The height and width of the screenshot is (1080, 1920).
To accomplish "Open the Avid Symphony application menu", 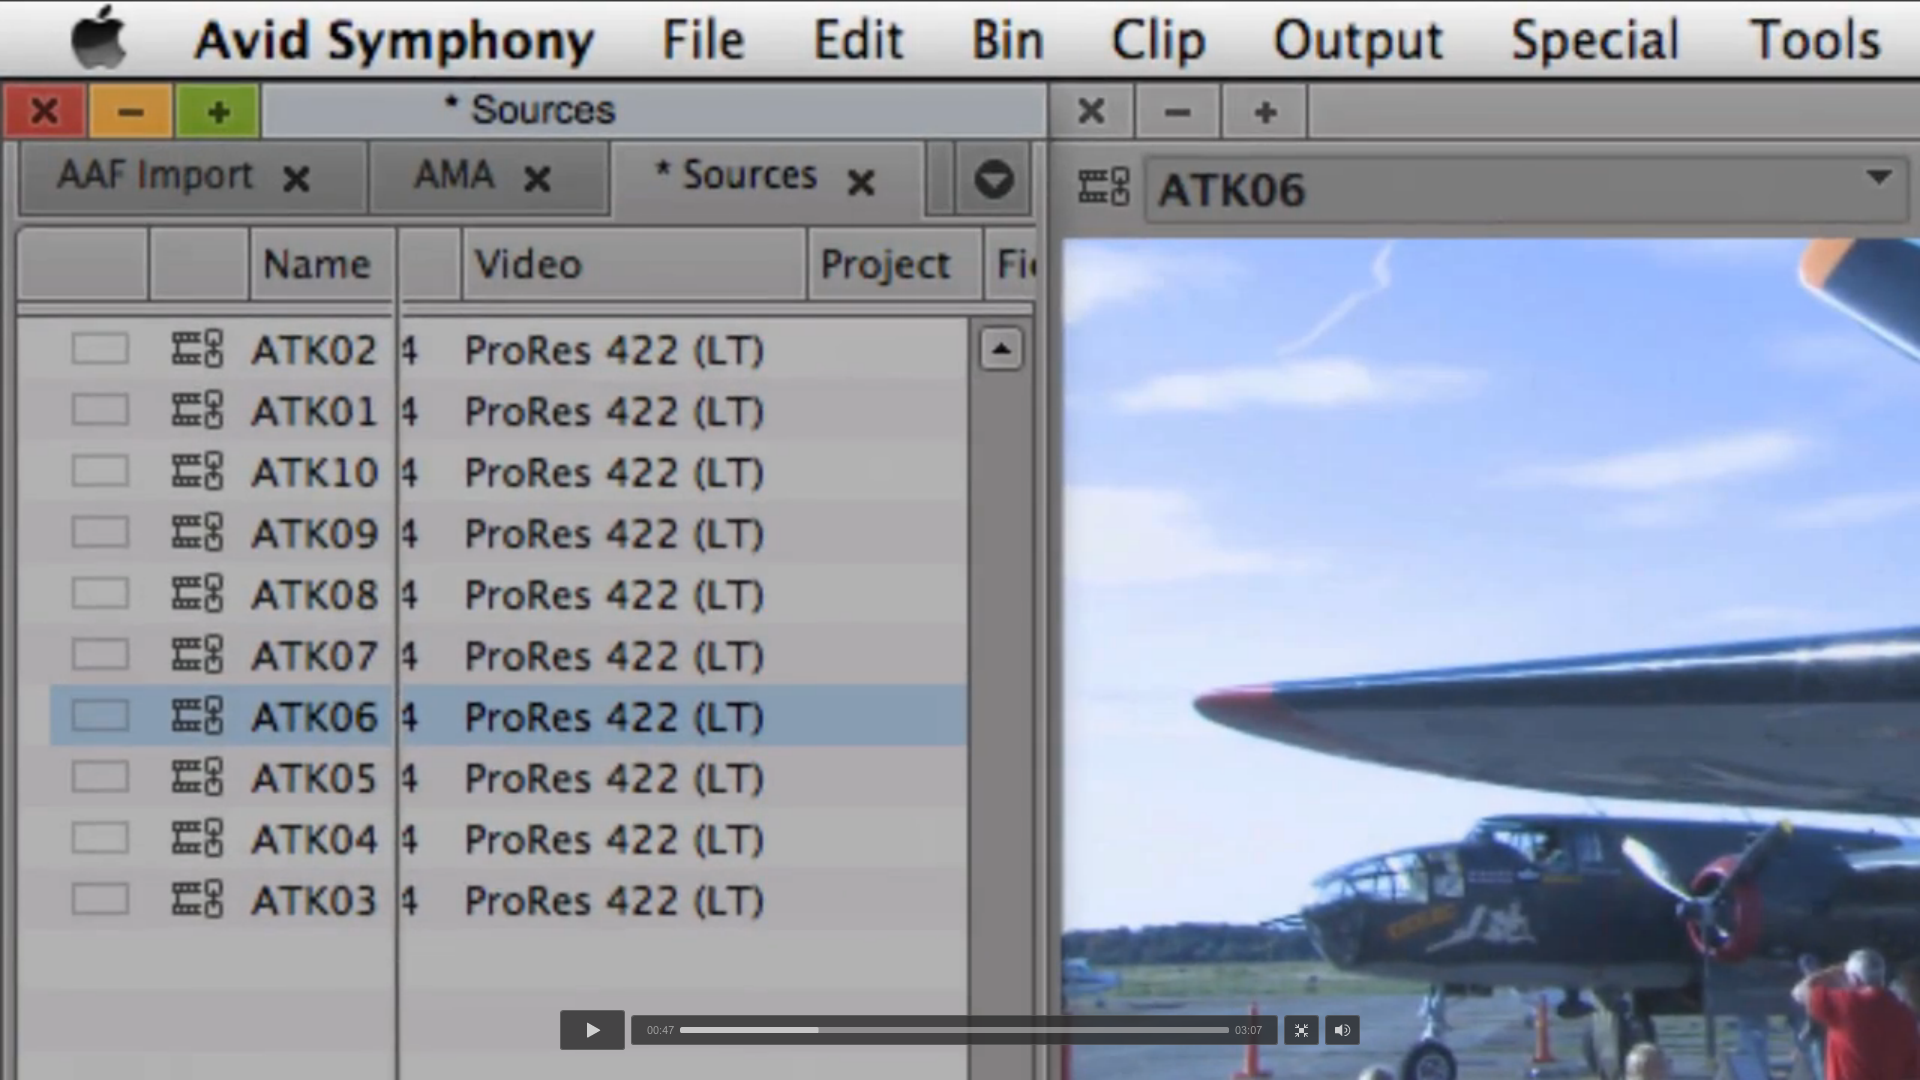I will click(x=394, y=41).
